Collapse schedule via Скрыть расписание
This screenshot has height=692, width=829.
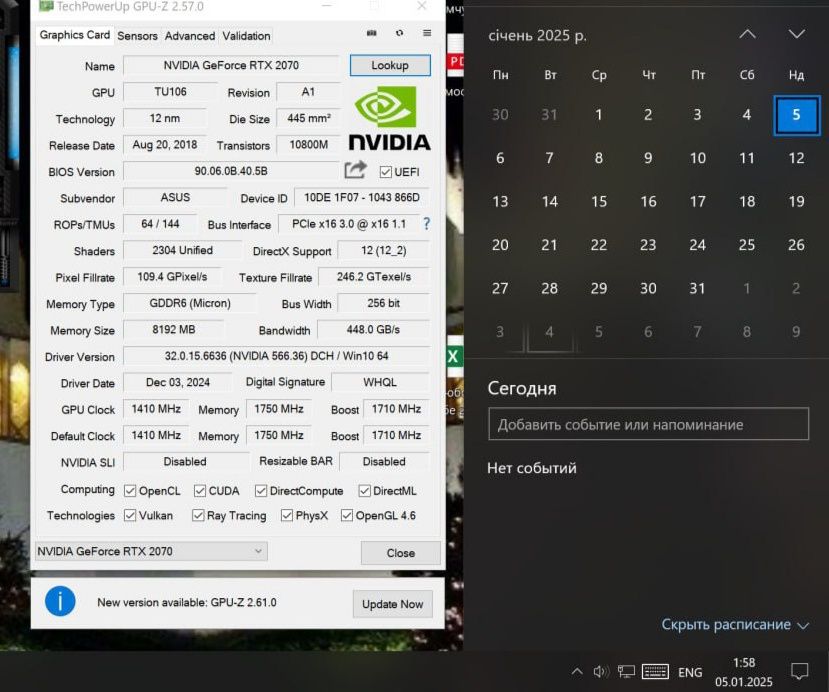735,624
